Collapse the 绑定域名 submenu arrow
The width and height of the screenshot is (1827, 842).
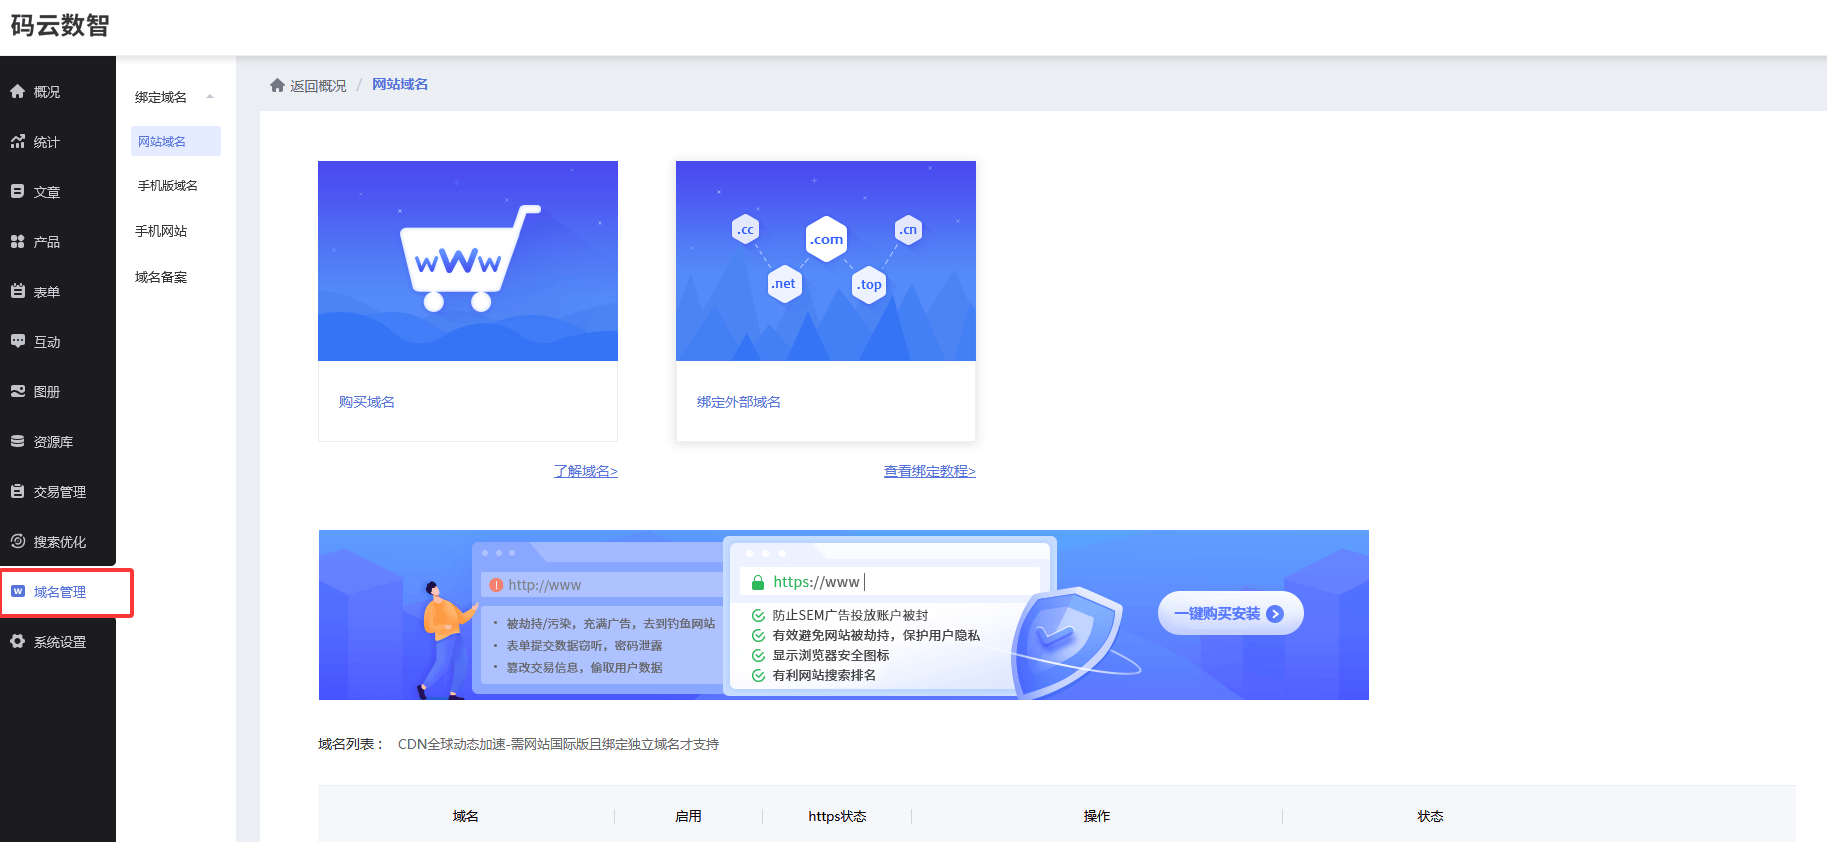pyautogui.click(x=210, y=97)
